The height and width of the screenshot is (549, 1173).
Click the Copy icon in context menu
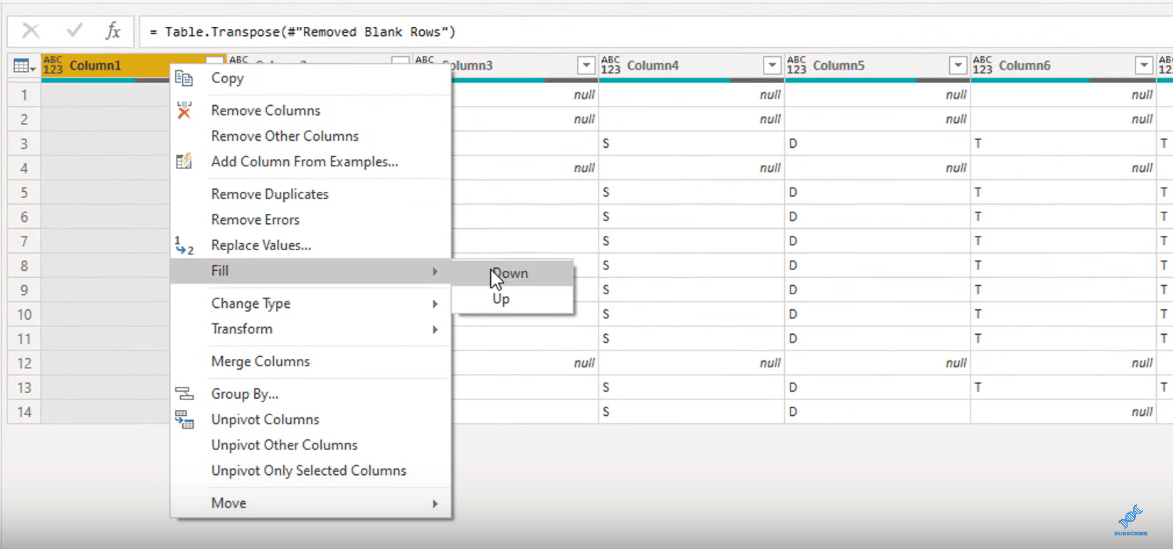183,78
